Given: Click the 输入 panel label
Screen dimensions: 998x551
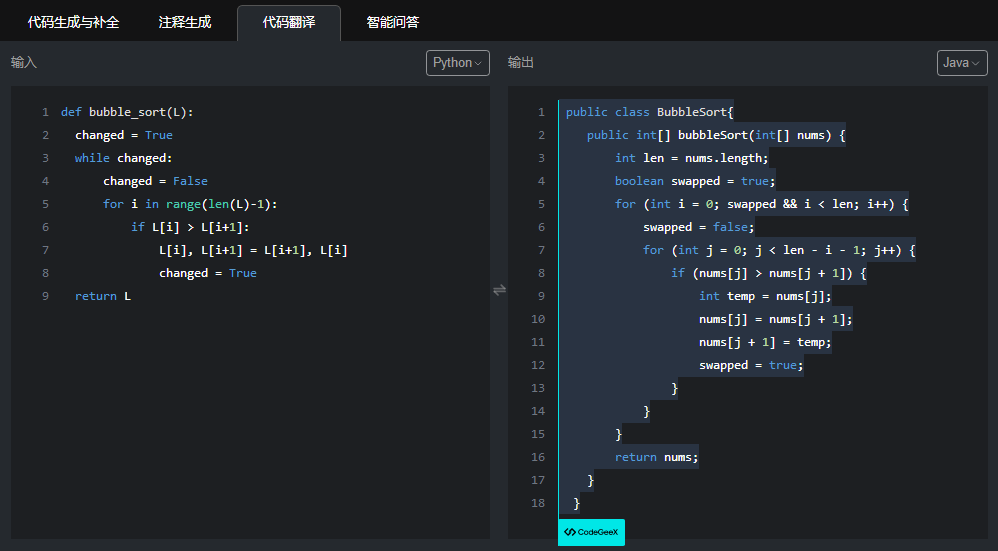Looking at the screenshot, I should coord(24,63).
